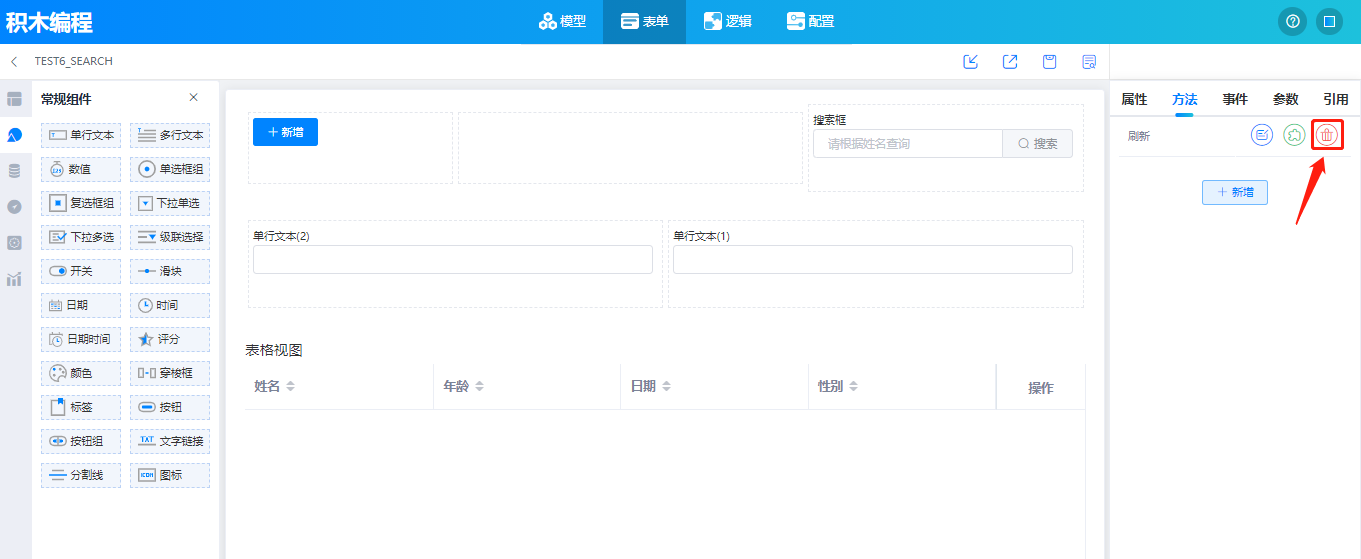Screen dimensions: 1361x559
Task: Click the preview icon in top toolbar
Action: coord(1089,62)
